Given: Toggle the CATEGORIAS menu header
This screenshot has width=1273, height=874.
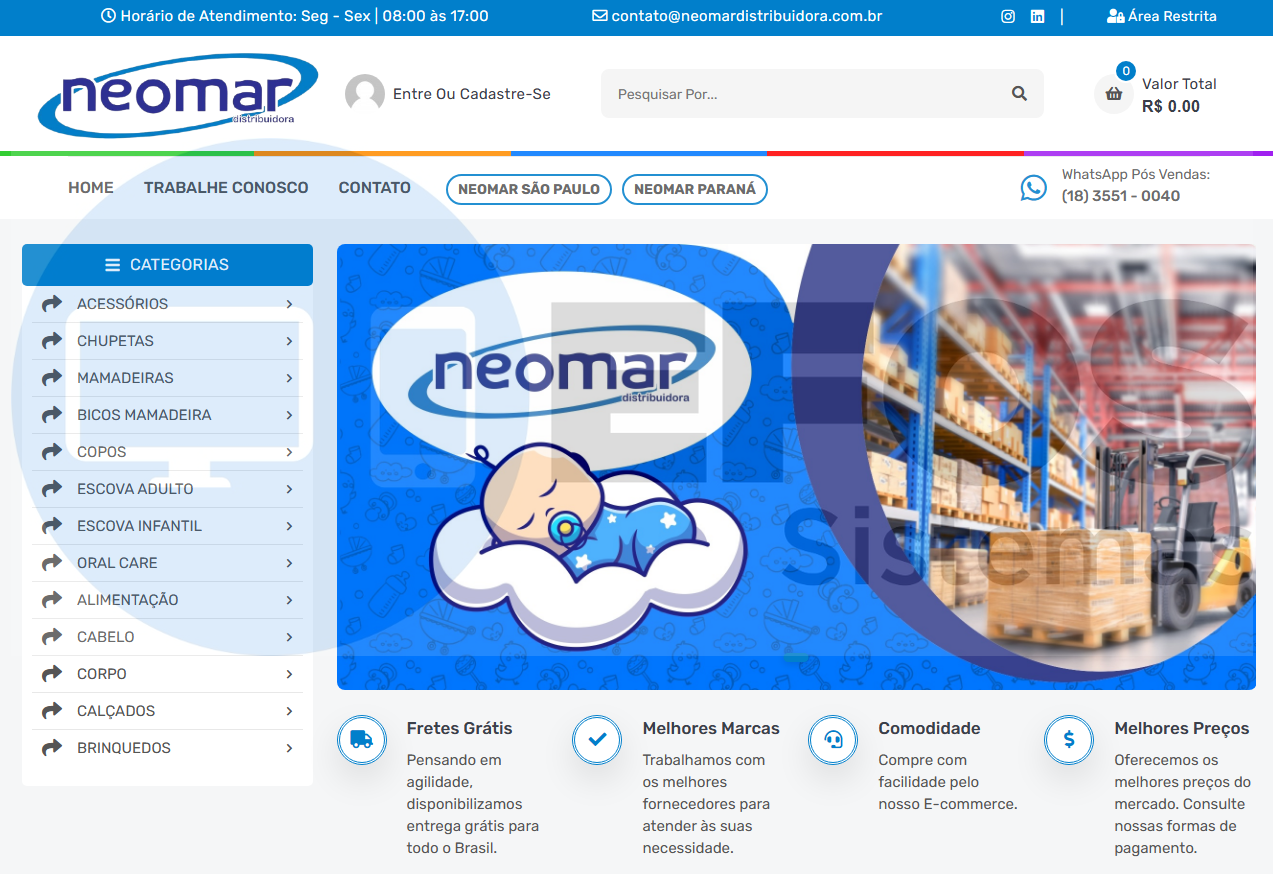Looking at the screenshot, I should coord(167,265).
